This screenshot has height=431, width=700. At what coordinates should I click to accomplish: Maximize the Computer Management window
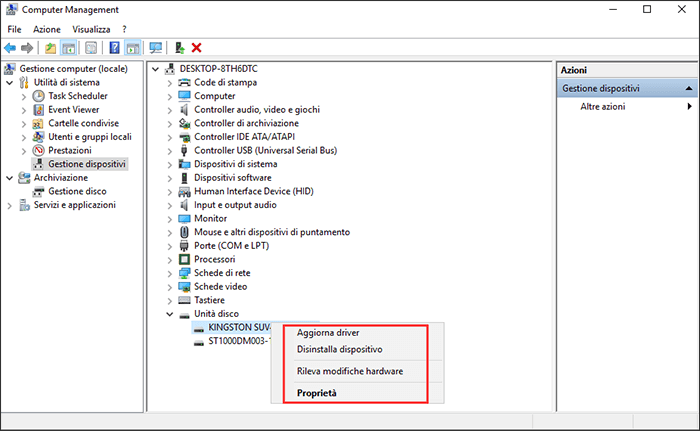647,9
